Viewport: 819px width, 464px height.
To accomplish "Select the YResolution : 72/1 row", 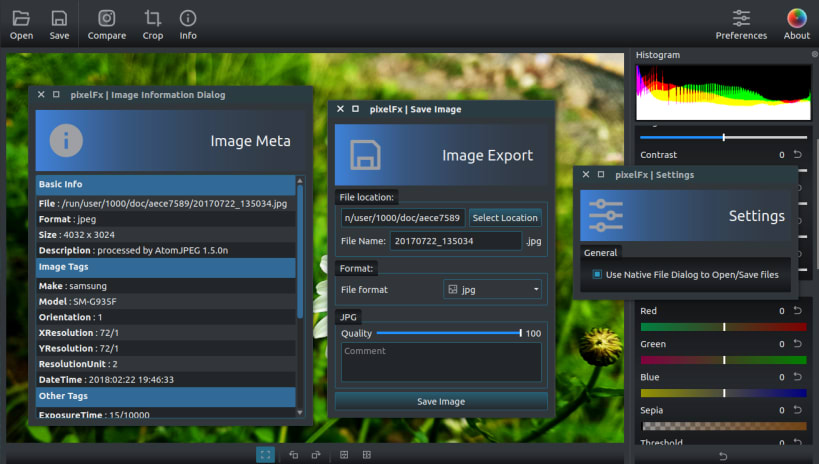I will [166, 349].
